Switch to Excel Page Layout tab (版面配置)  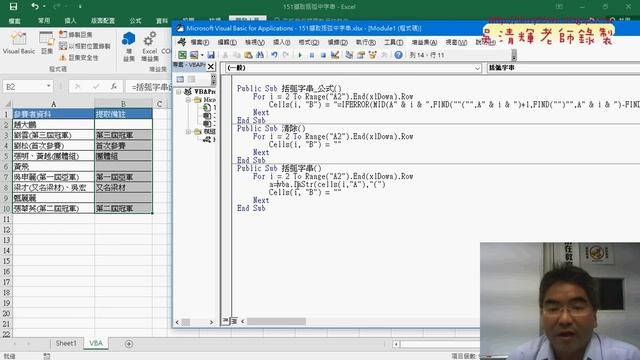point(102,20)
